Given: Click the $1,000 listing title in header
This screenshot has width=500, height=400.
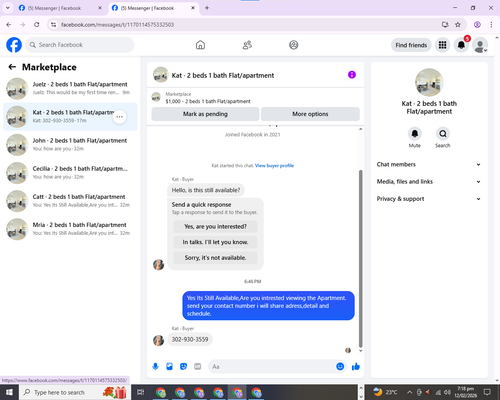Looking at the screenshot, I should 208,101.
